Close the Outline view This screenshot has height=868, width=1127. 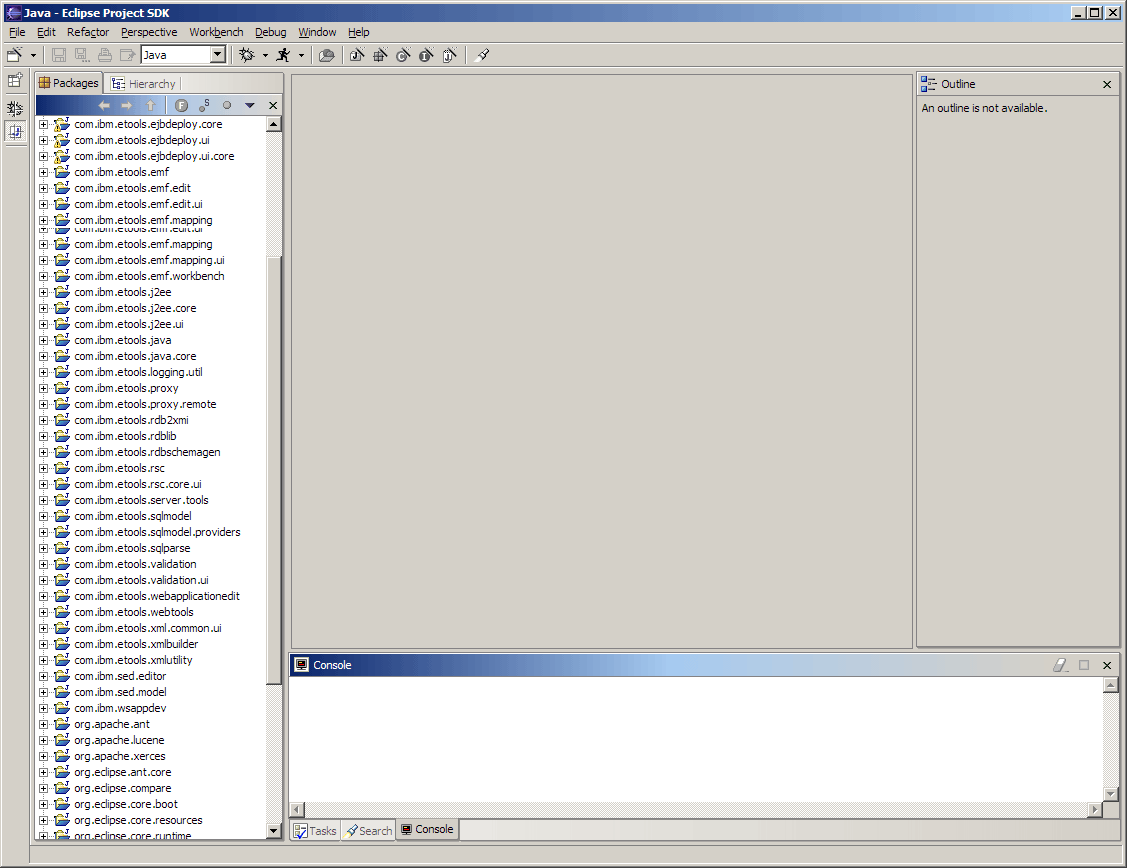click(x=1107, y=84)
